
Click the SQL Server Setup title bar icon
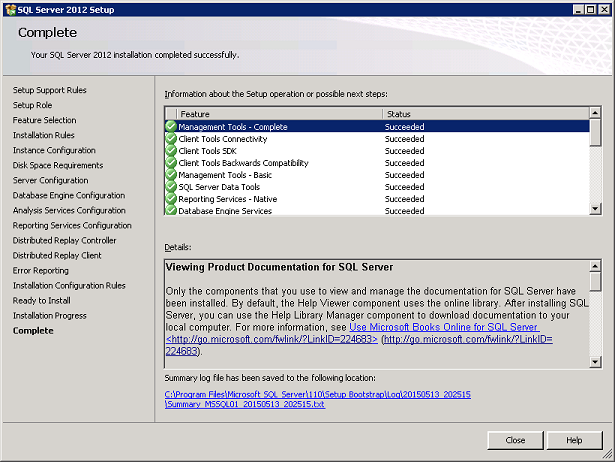coord(11,9)
